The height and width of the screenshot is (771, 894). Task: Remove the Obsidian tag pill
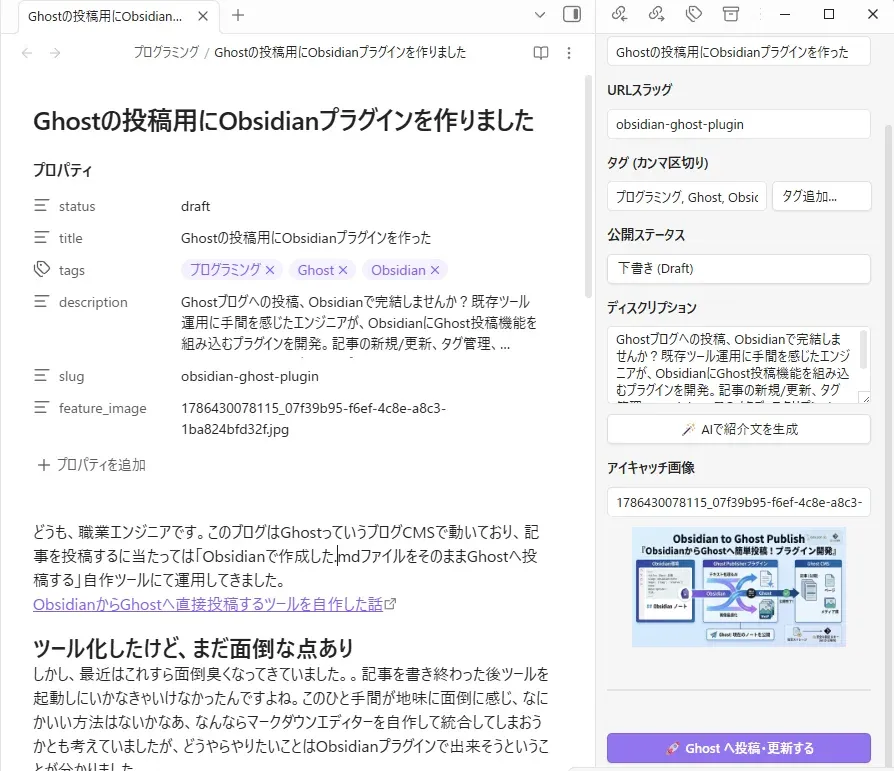tap(435, 270)
